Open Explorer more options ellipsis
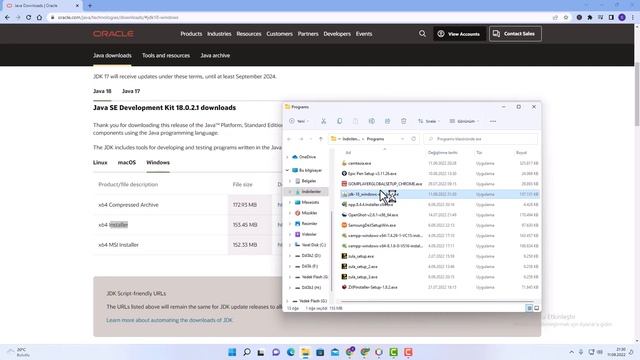The height and width of the screenshot is (360, 640). pyautogui.click(x=493, y=121)
